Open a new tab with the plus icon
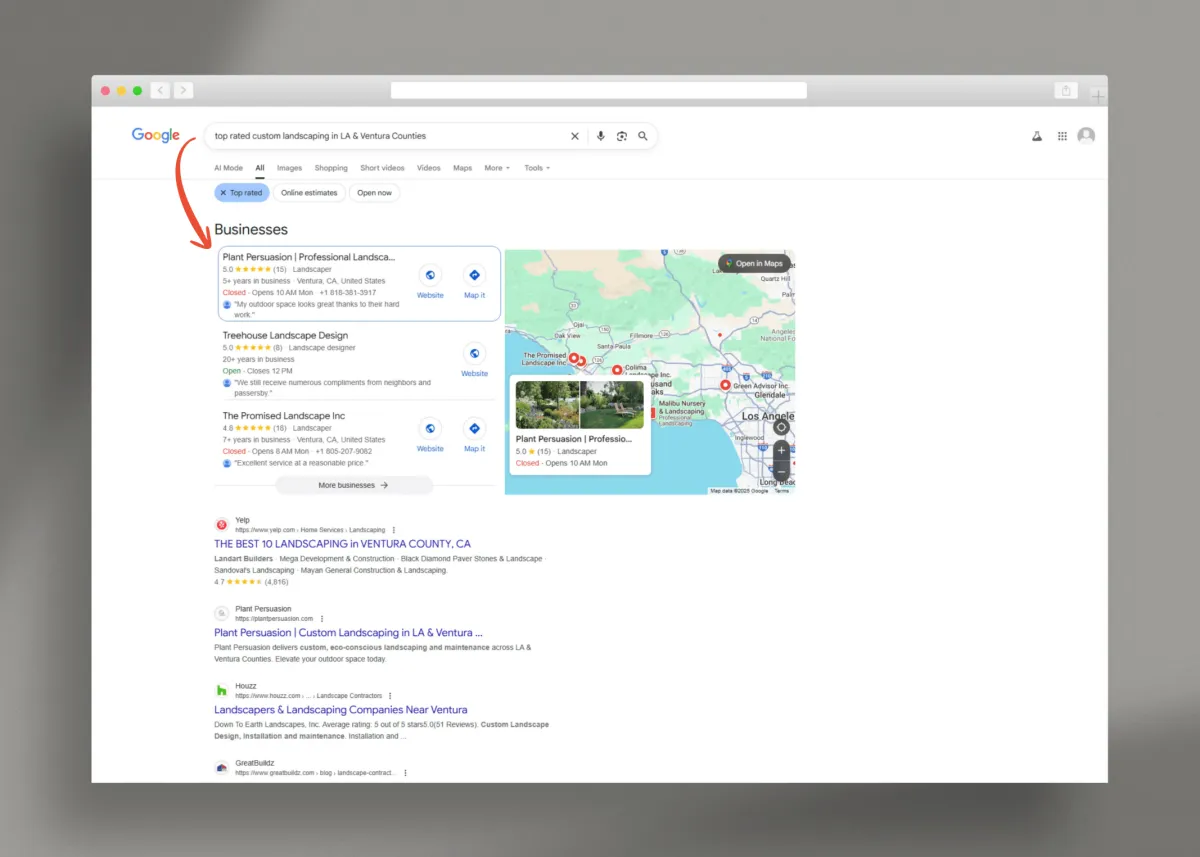This screenshot has width=1200, height=857. pos(1098,97)
